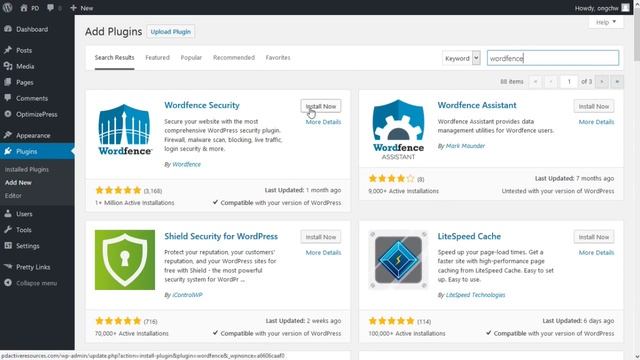Screen dimensions: 640x360
Task: Click Wordfence Security logo thumbnail
Action: (x=124, y=129)
